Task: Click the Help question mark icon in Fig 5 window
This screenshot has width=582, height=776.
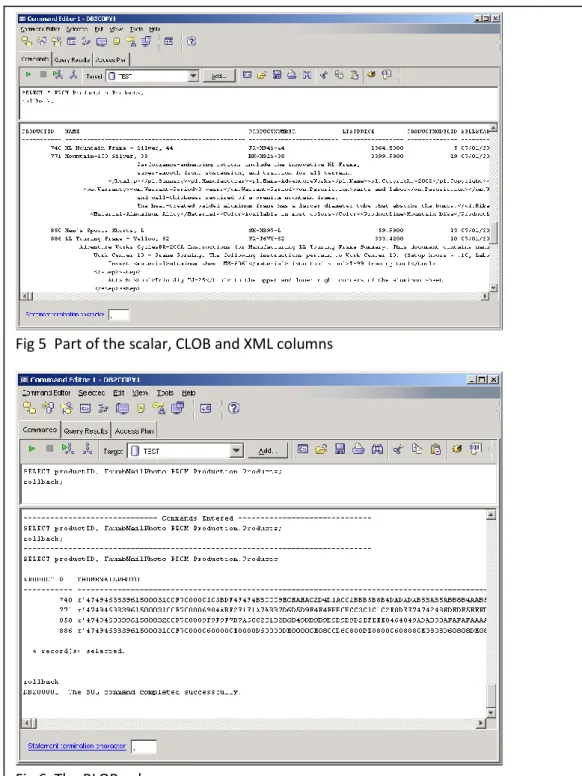Action: coord(192,42)
